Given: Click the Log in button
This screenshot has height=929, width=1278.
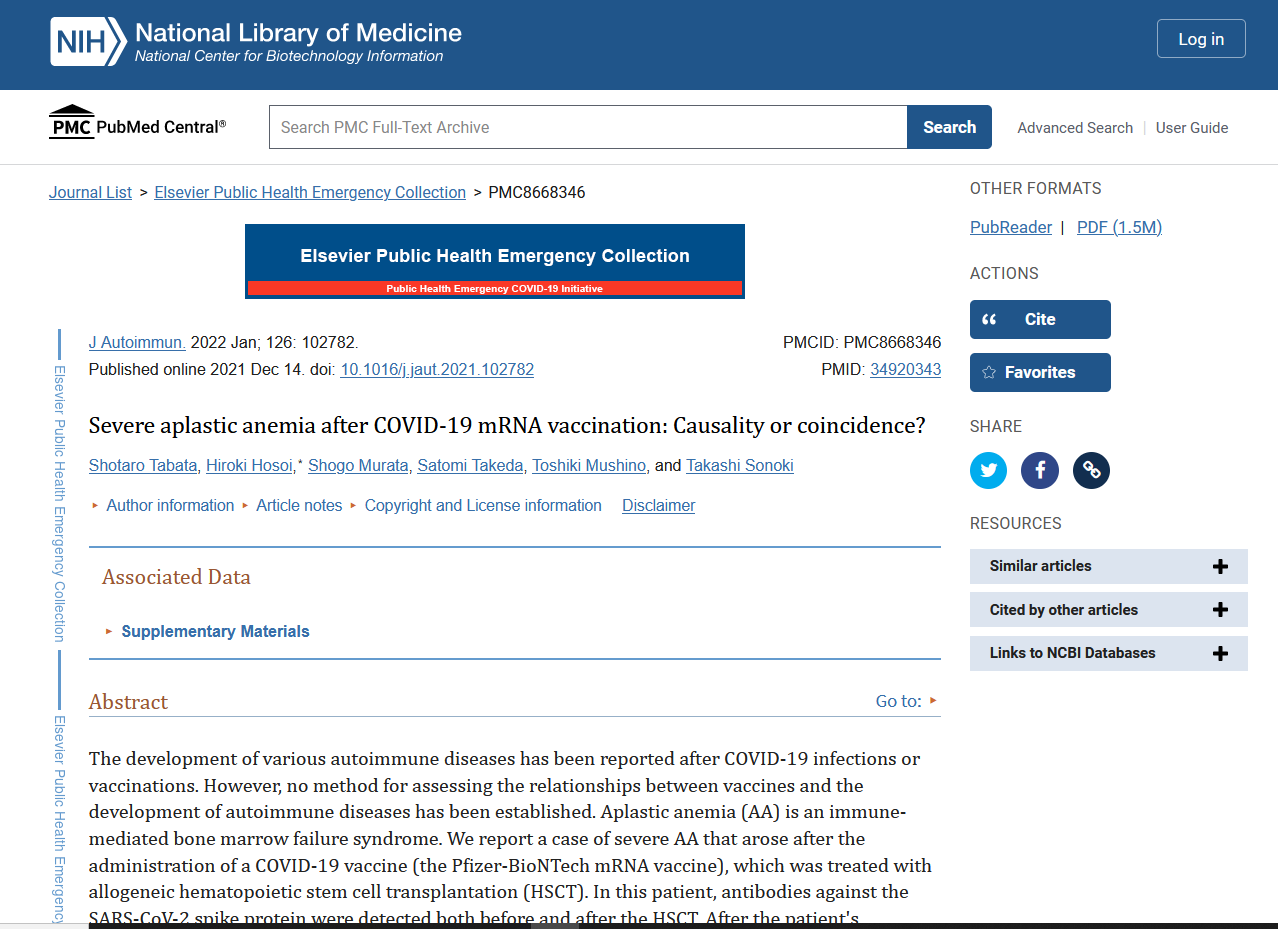Looking at the screenshot, I should (x=1200, y=39).
